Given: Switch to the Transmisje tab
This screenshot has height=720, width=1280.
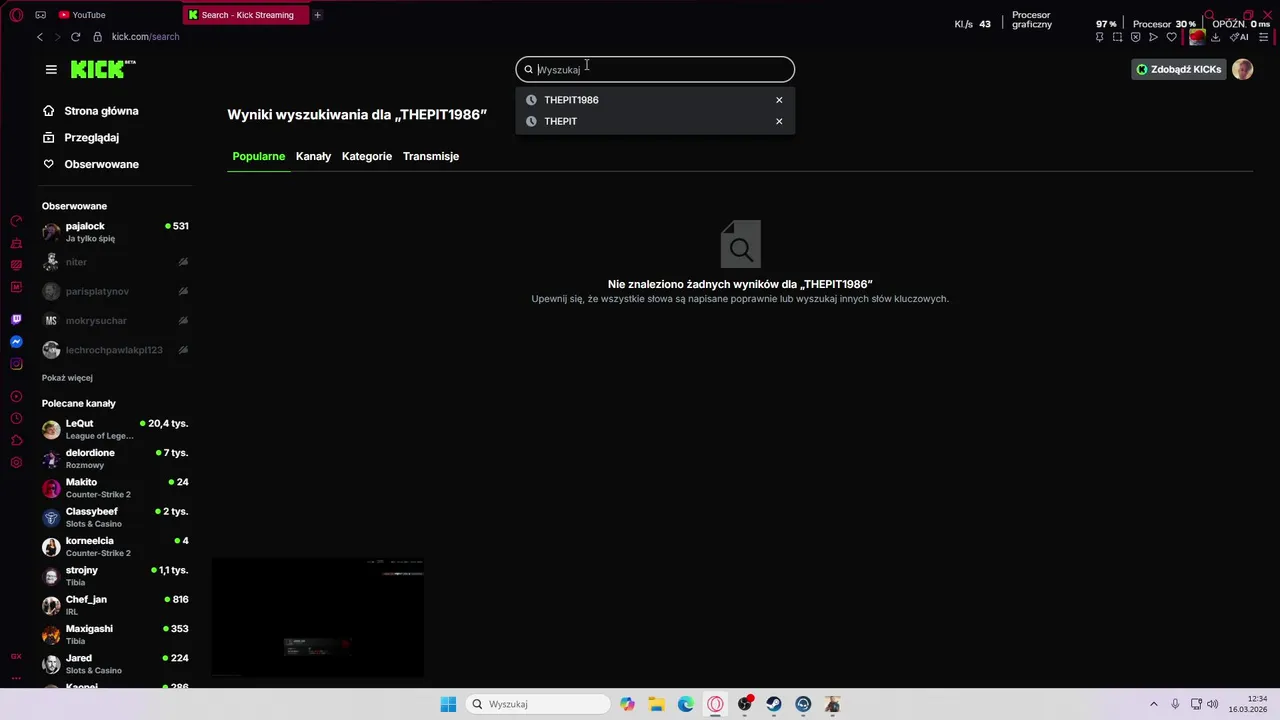Looking at the screenshot, I should pos(431,156).
